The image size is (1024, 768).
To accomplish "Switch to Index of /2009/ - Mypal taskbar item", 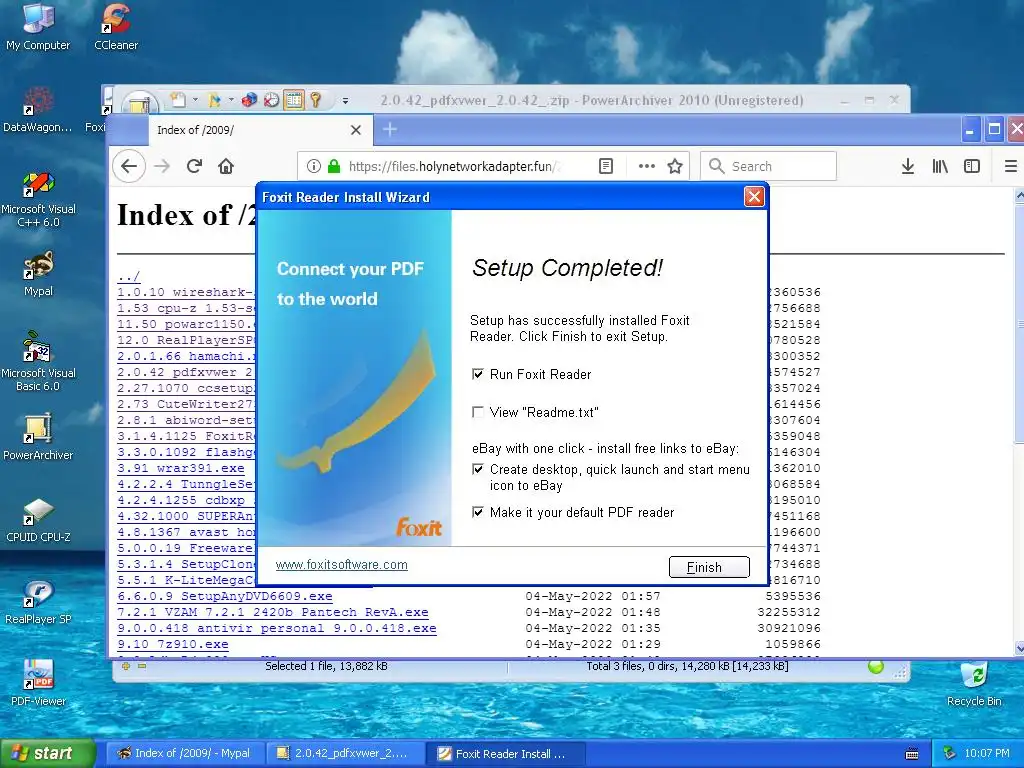I will [185, 753].
